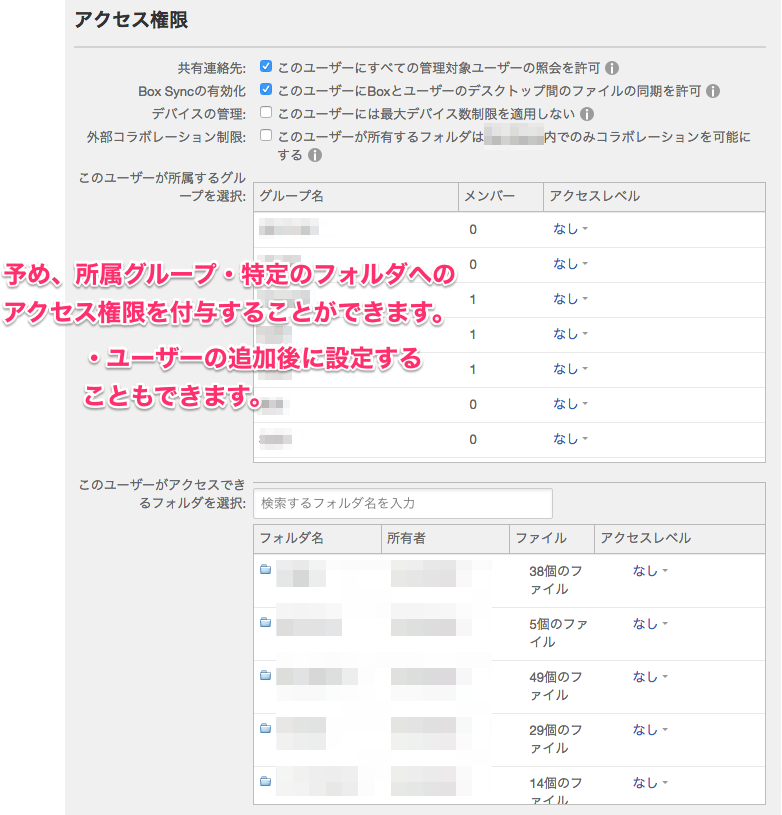Screen dimensions: 782x815
Task: Open access level dropdown for last group row
Action: [570, 439]
